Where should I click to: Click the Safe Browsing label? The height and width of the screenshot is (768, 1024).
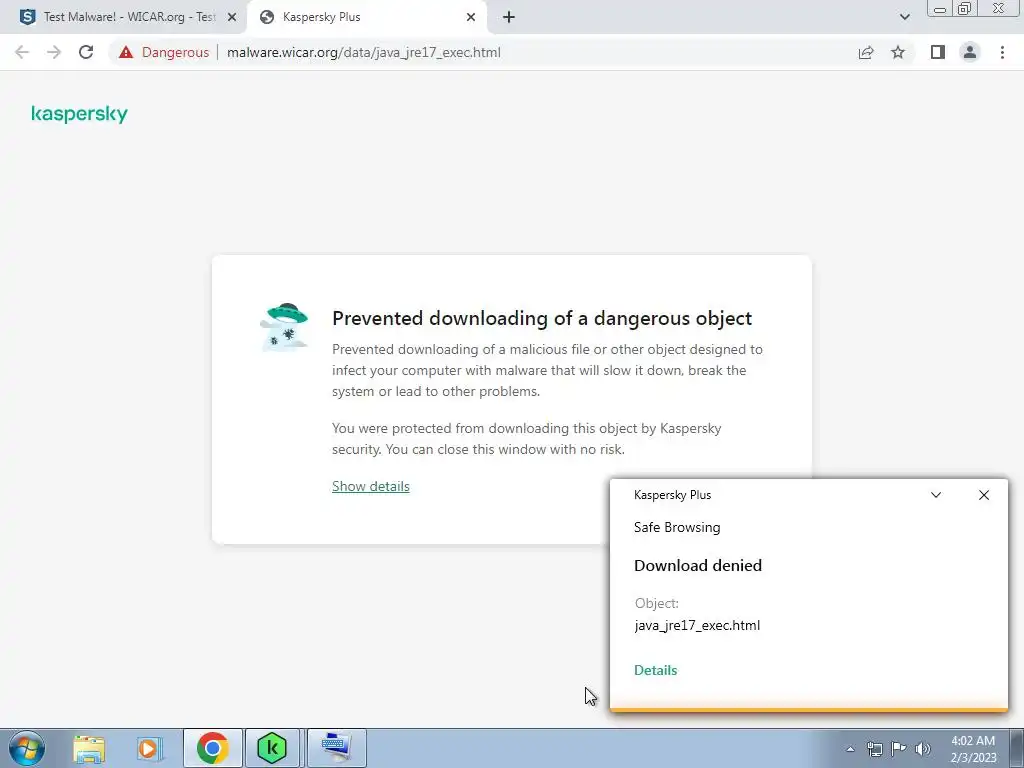pyautogui.click(x=677, y=528)
